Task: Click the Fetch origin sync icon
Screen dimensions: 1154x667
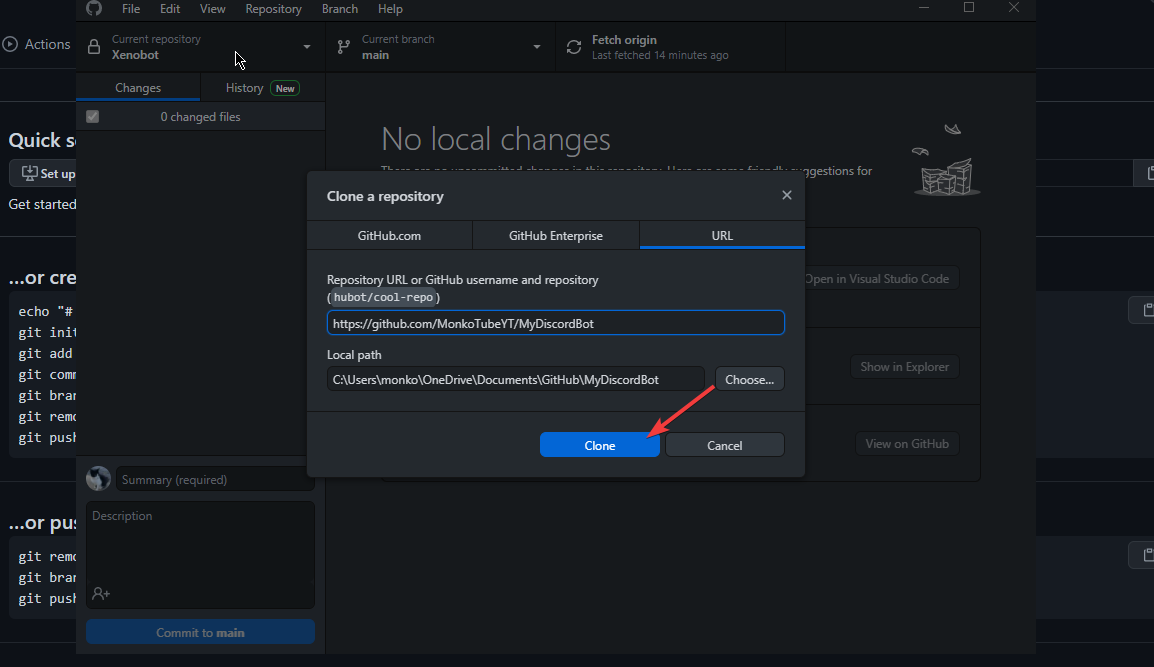Action: (x=573, y=47)
